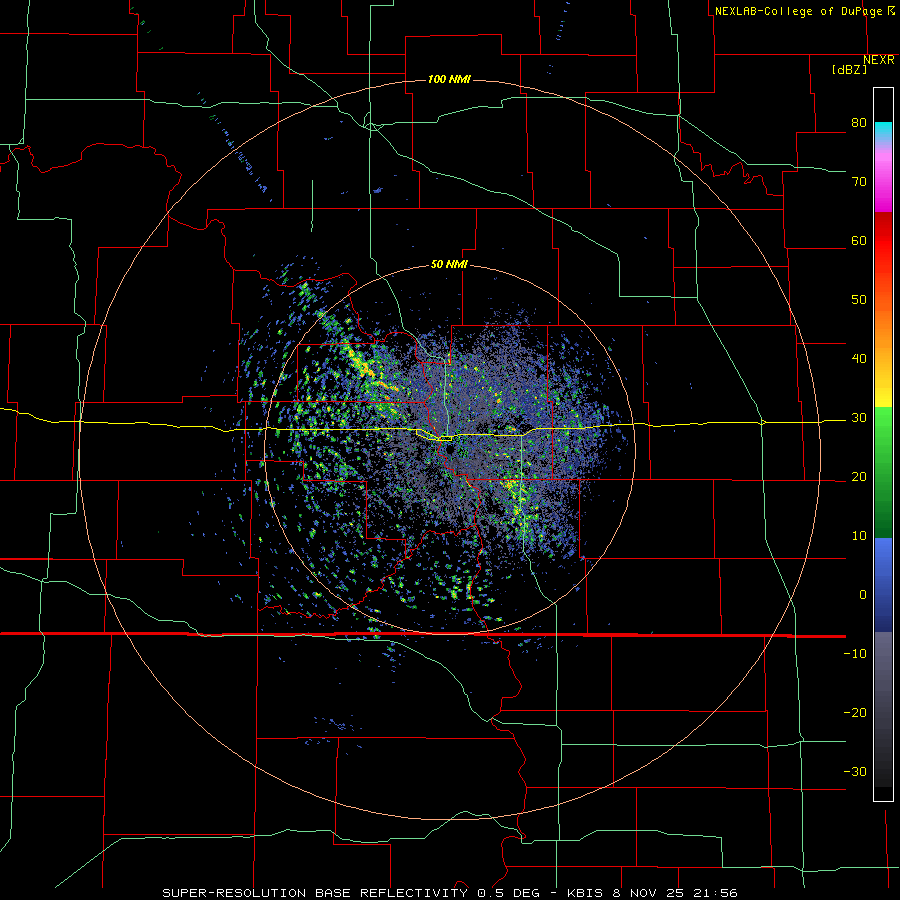
Task: Click the NEXR label above color scale
Action: coord(879,60)
